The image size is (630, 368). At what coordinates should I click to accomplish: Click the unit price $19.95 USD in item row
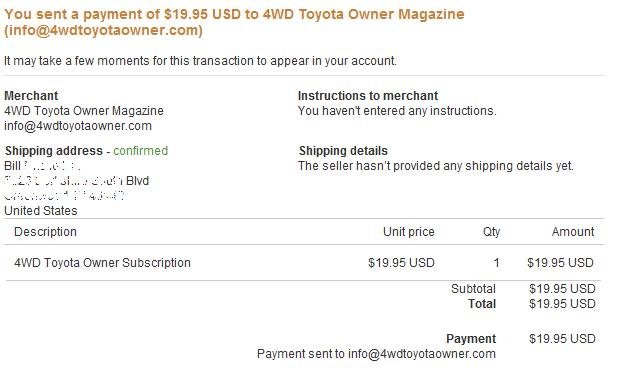click(401, 263)
